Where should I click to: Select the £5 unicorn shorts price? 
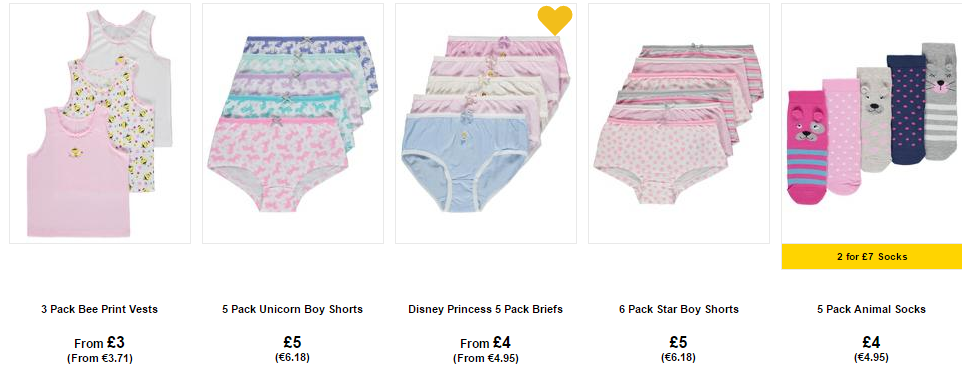click(293, 342)
